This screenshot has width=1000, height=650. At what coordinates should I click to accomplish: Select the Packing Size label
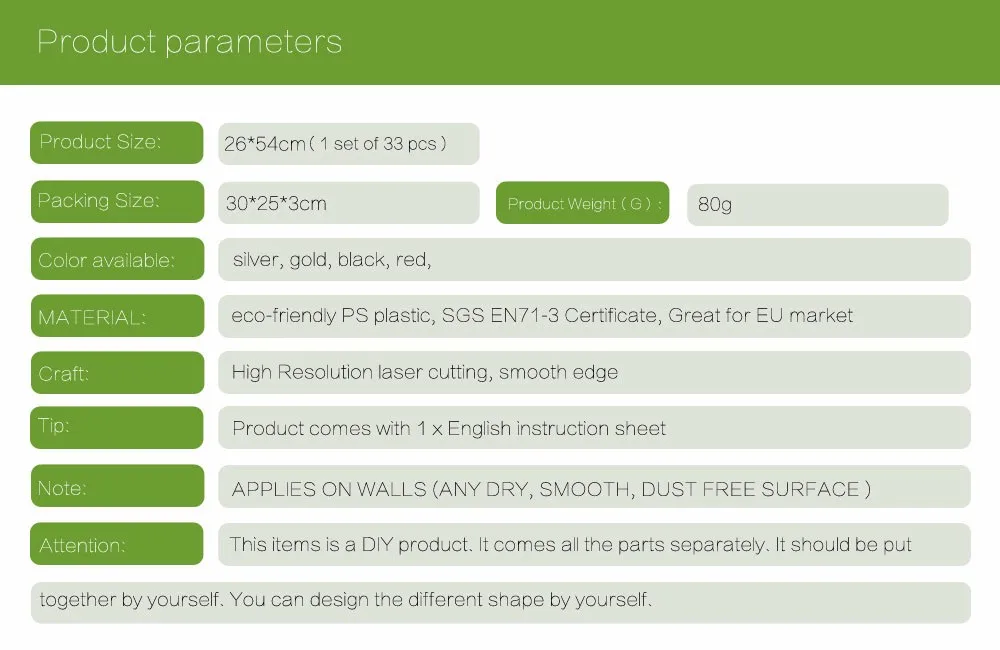(x=117, y=202)
